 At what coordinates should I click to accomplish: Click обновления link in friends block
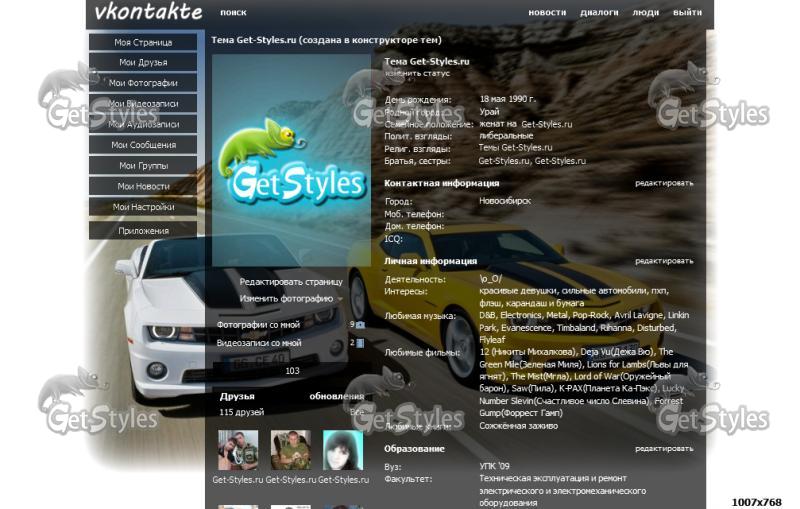pos(336,396)
